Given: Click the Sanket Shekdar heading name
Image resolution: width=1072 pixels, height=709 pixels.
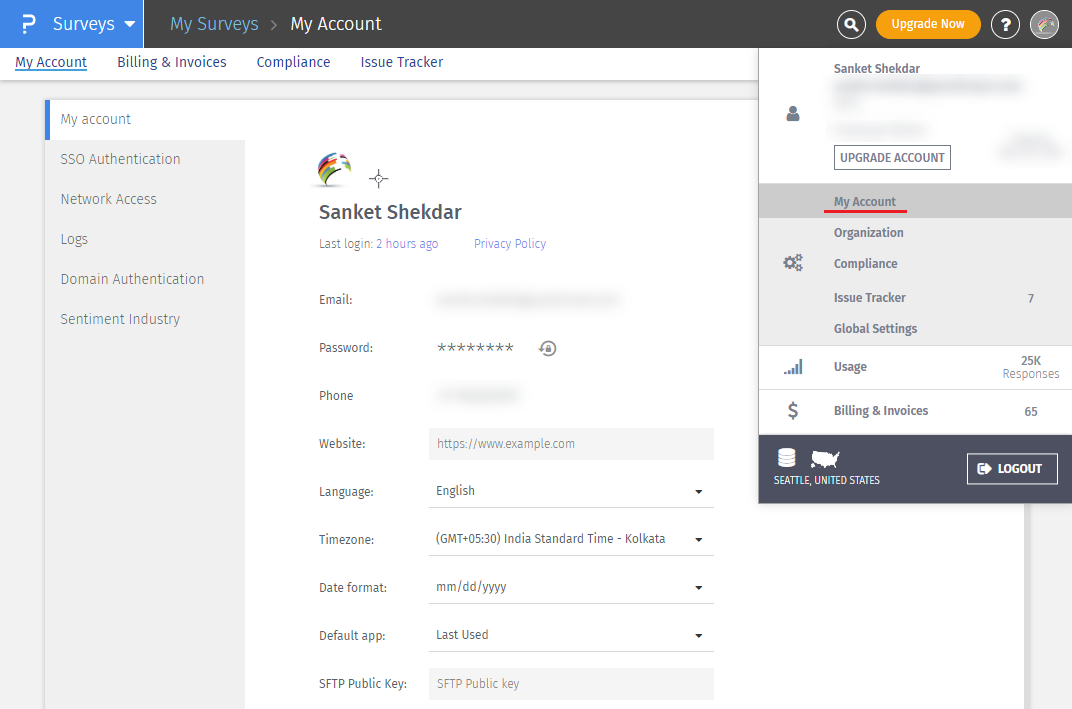Looking at the screenshot, I should click(x=390, y=213).
